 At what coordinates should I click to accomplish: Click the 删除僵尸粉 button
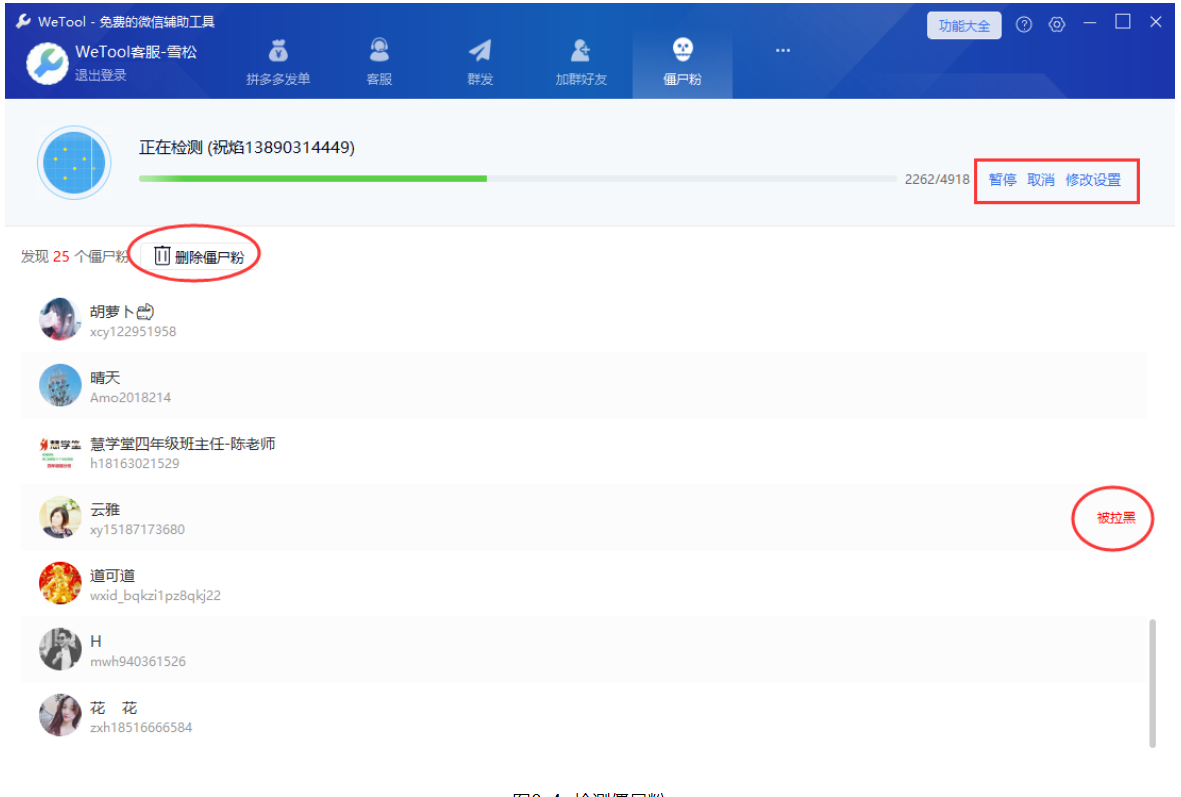pyautogui.click(x=200, y=257)
